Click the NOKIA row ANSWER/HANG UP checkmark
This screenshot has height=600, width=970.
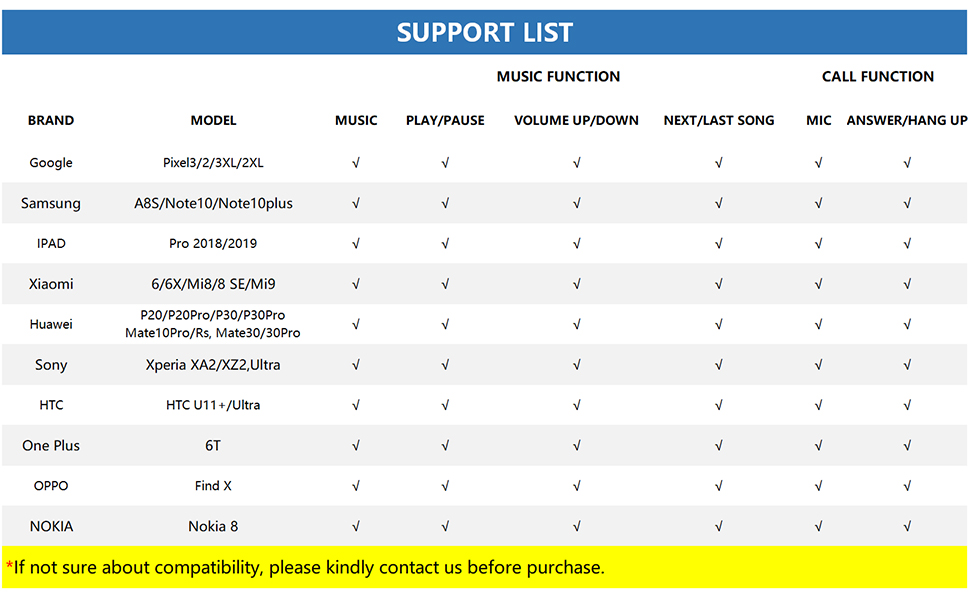907,527
